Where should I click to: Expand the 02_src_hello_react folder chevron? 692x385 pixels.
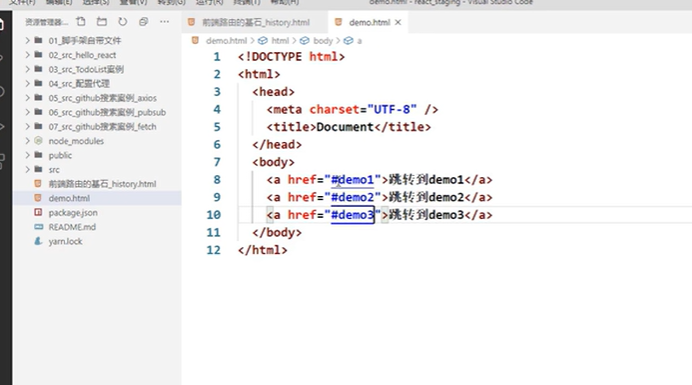click(x=27, y=55)
